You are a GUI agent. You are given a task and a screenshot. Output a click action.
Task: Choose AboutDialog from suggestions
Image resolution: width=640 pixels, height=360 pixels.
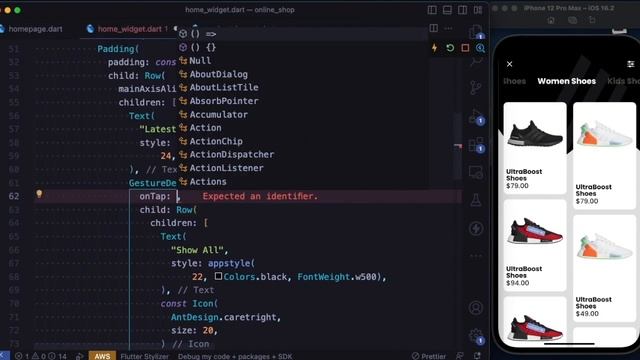coord(302,74)
